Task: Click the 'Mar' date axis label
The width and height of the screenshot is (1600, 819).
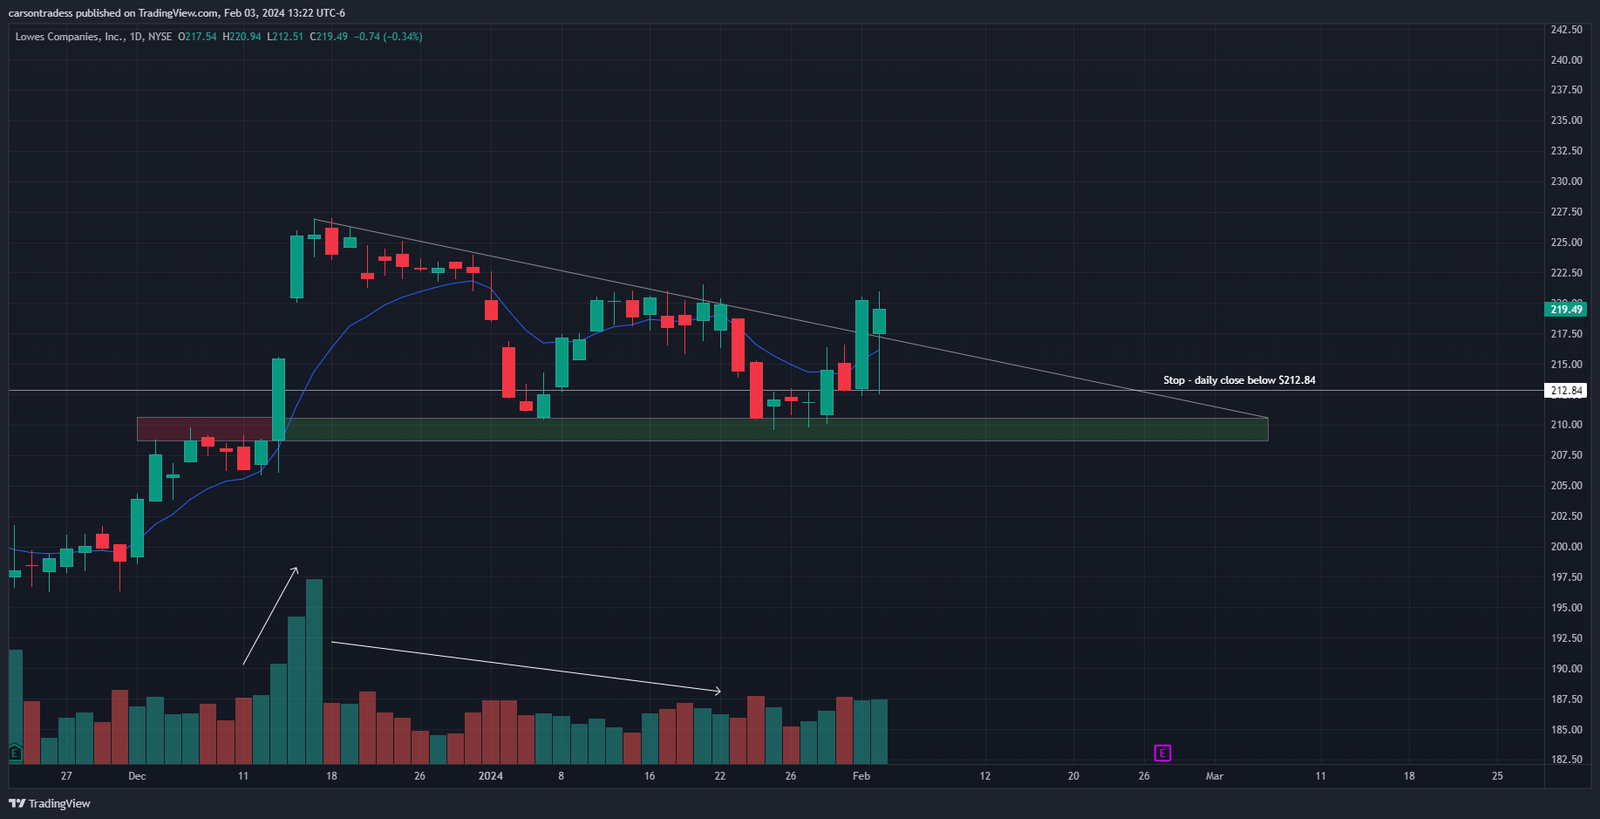Action: pos(1214,776)
